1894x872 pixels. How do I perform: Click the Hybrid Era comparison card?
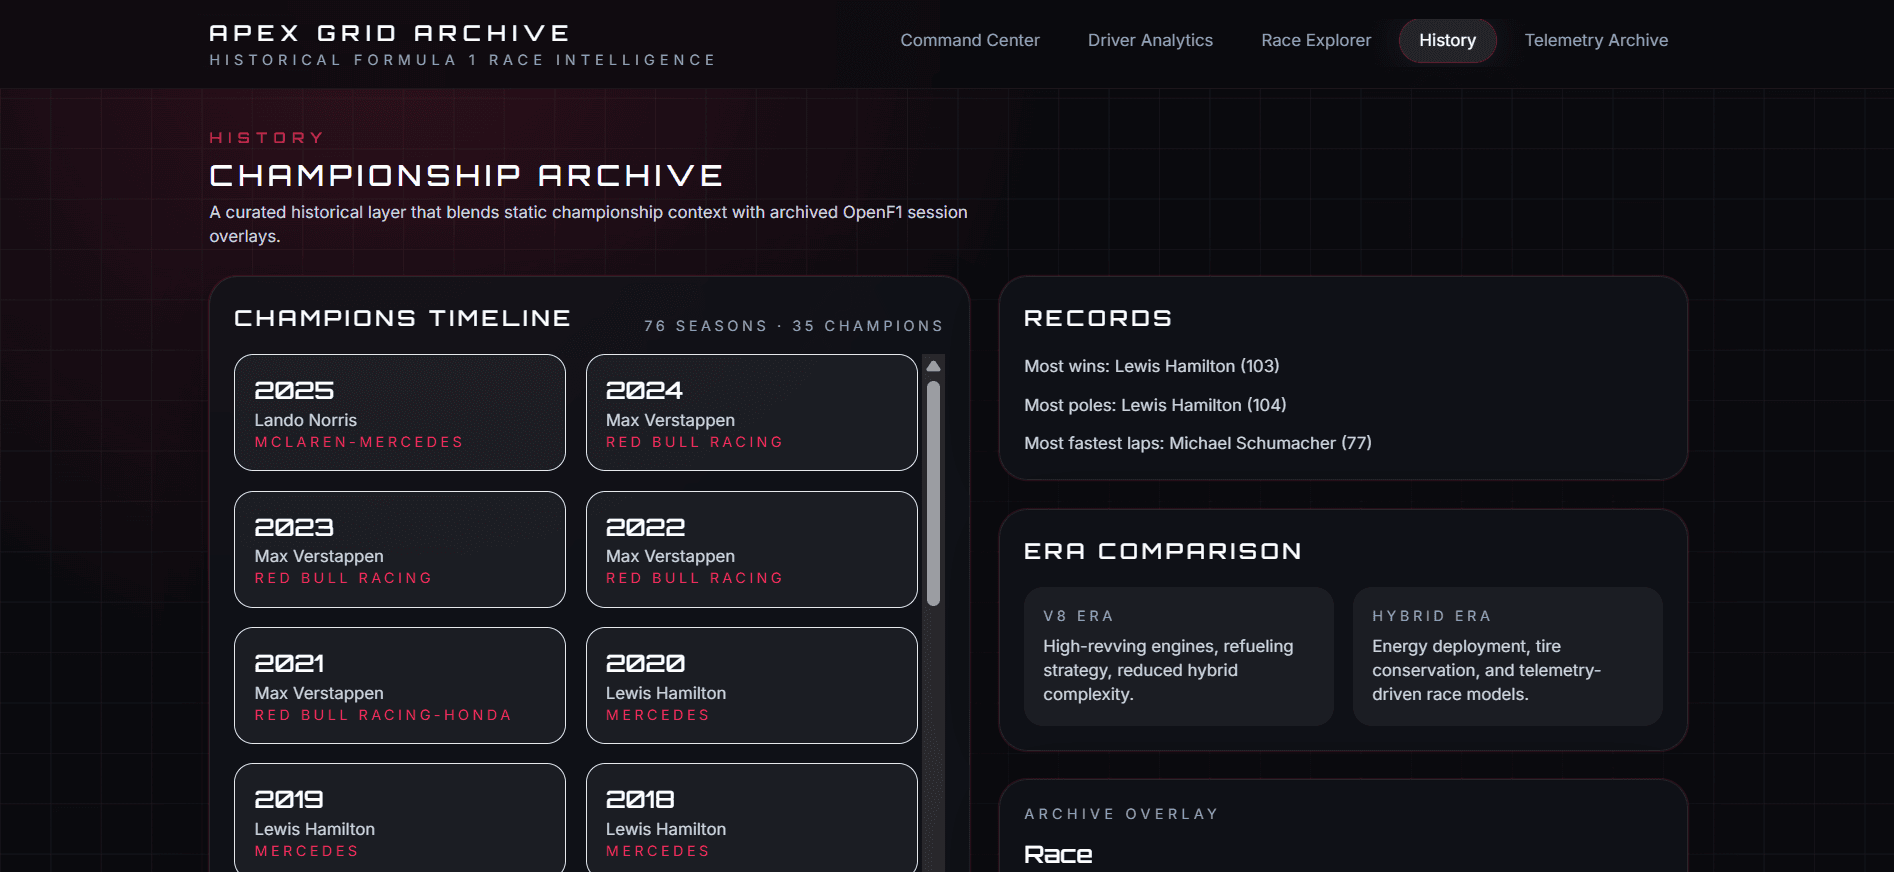[x=1507, y=656]
